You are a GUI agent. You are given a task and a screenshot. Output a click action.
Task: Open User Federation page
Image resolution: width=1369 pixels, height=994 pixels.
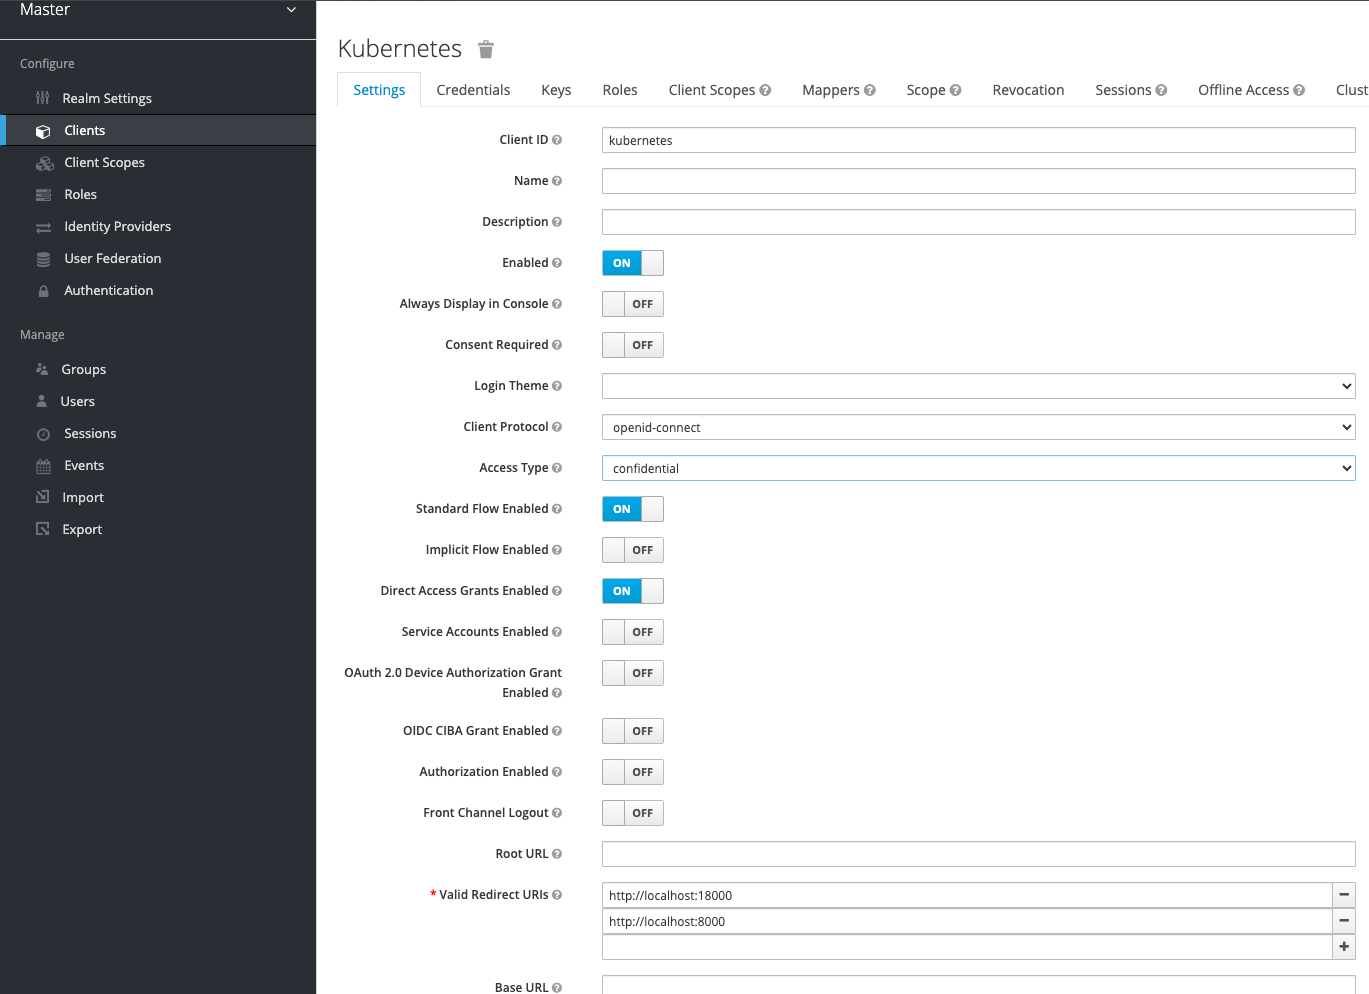(x=113, y=259)
